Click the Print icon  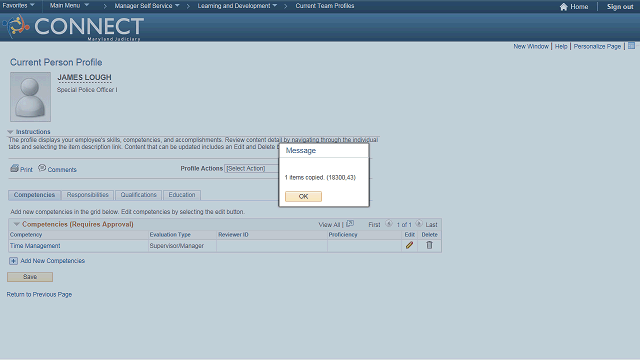pos(14,168)
